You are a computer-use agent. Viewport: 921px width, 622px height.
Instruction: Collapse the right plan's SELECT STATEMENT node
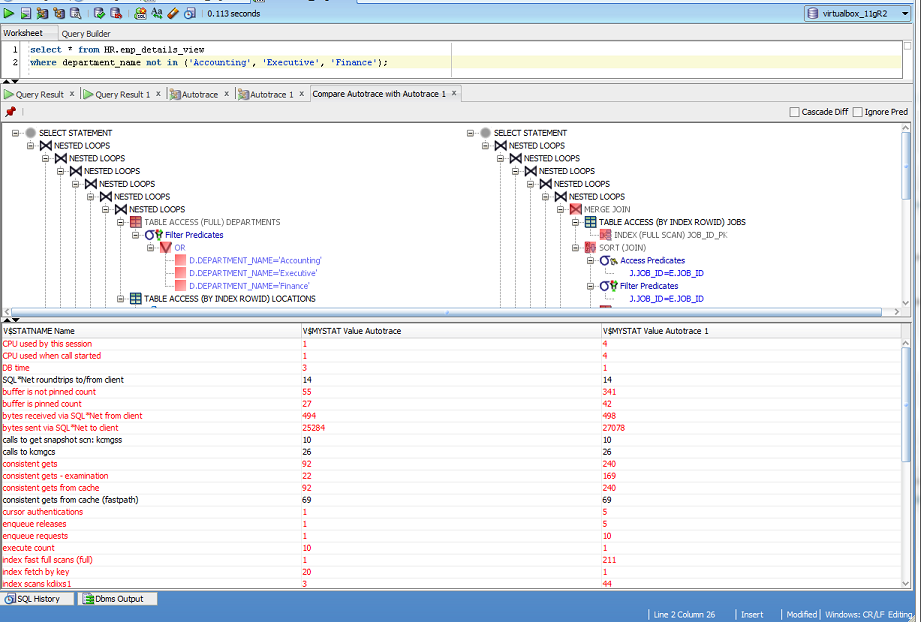click(x=470, y=133)
